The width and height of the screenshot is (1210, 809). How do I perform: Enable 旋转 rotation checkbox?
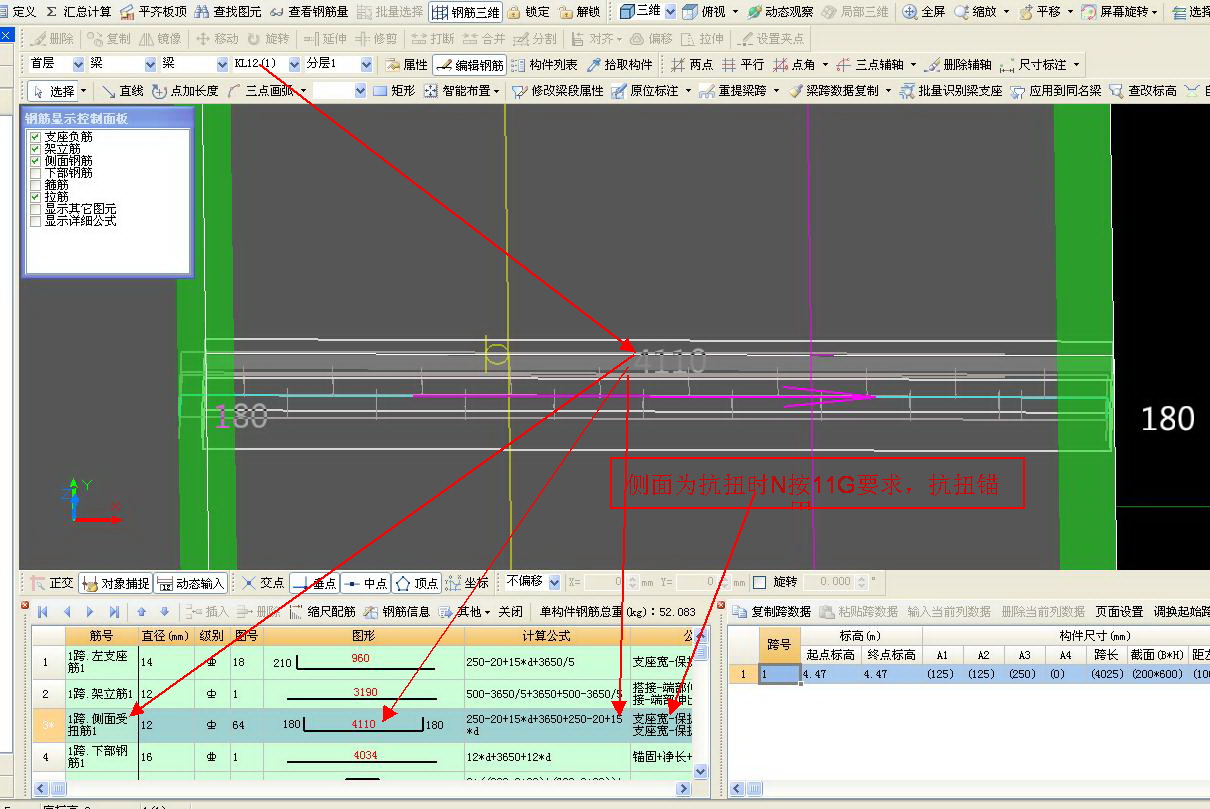pos(759,582)
